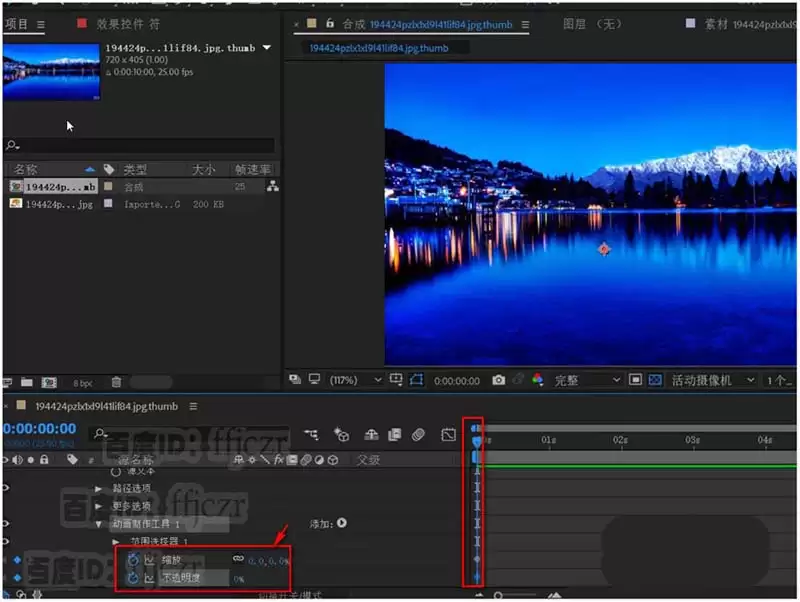Toggle hide shy layers icon
The width and height of the screenshot is (800, 602).
coord(371,435)
